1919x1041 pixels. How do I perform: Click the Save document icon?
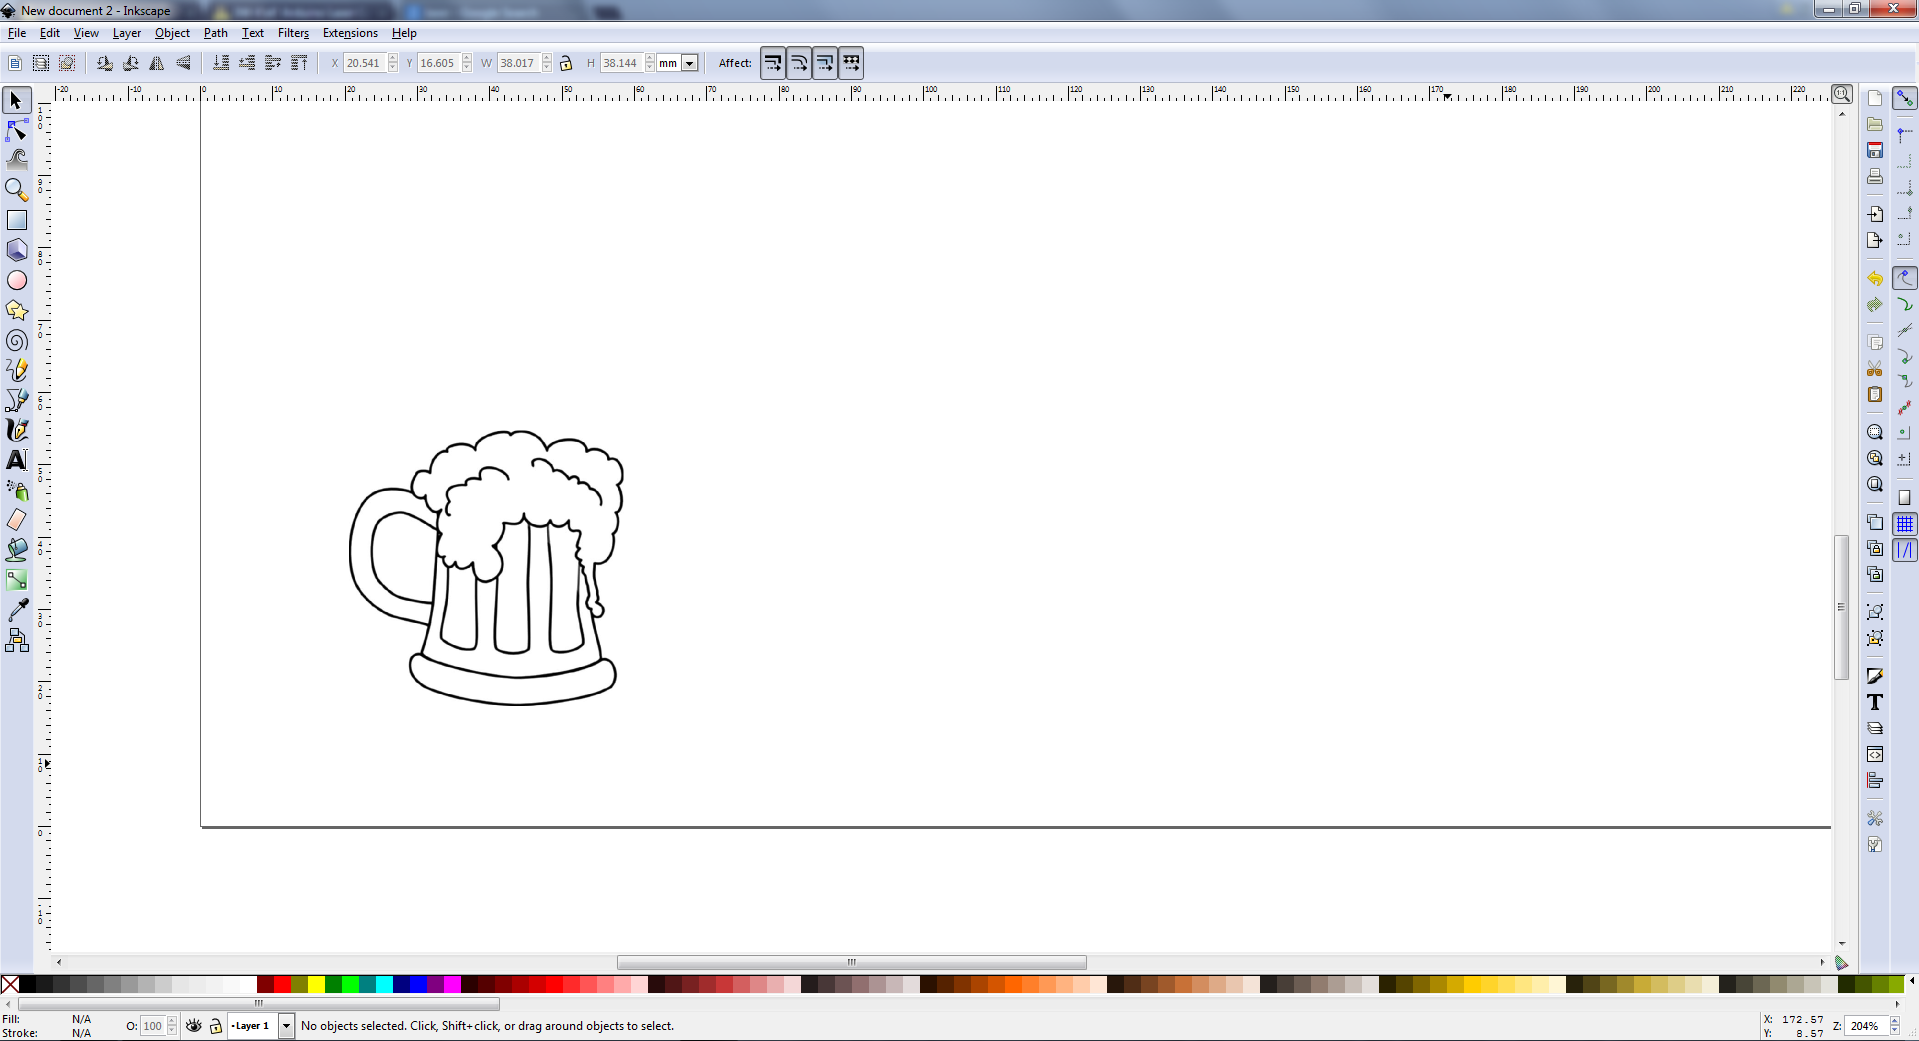[1875, 150]
